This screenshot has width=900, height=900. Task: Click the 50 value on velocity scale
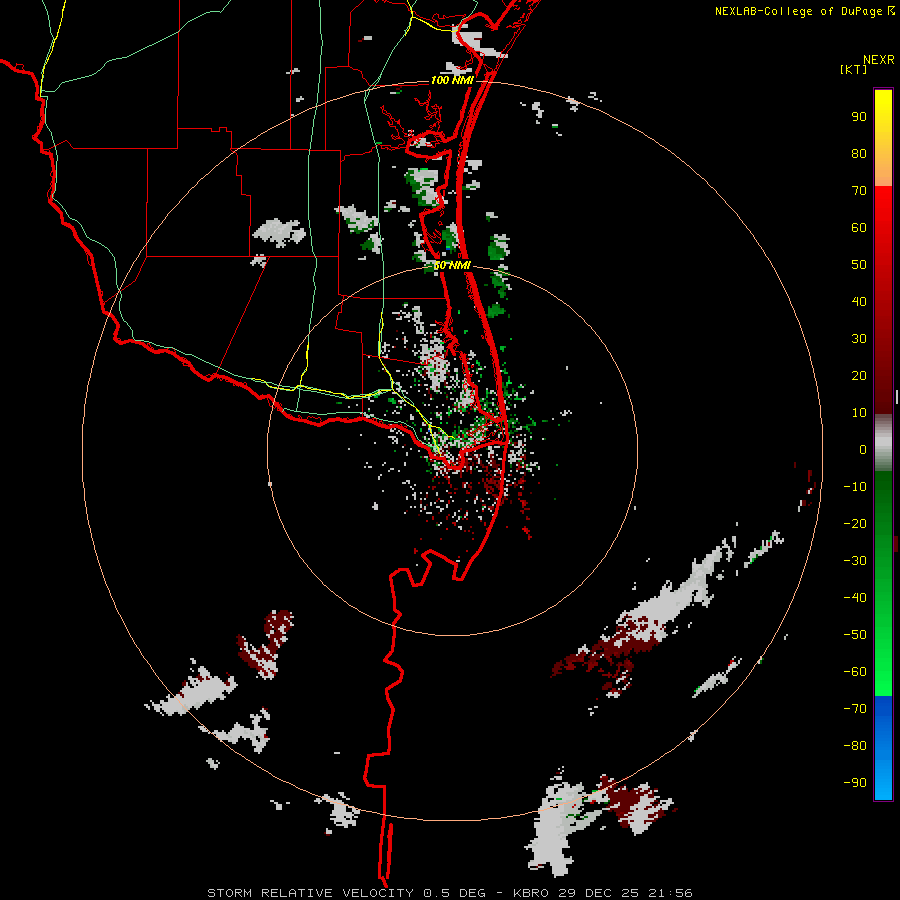(859, 265)
